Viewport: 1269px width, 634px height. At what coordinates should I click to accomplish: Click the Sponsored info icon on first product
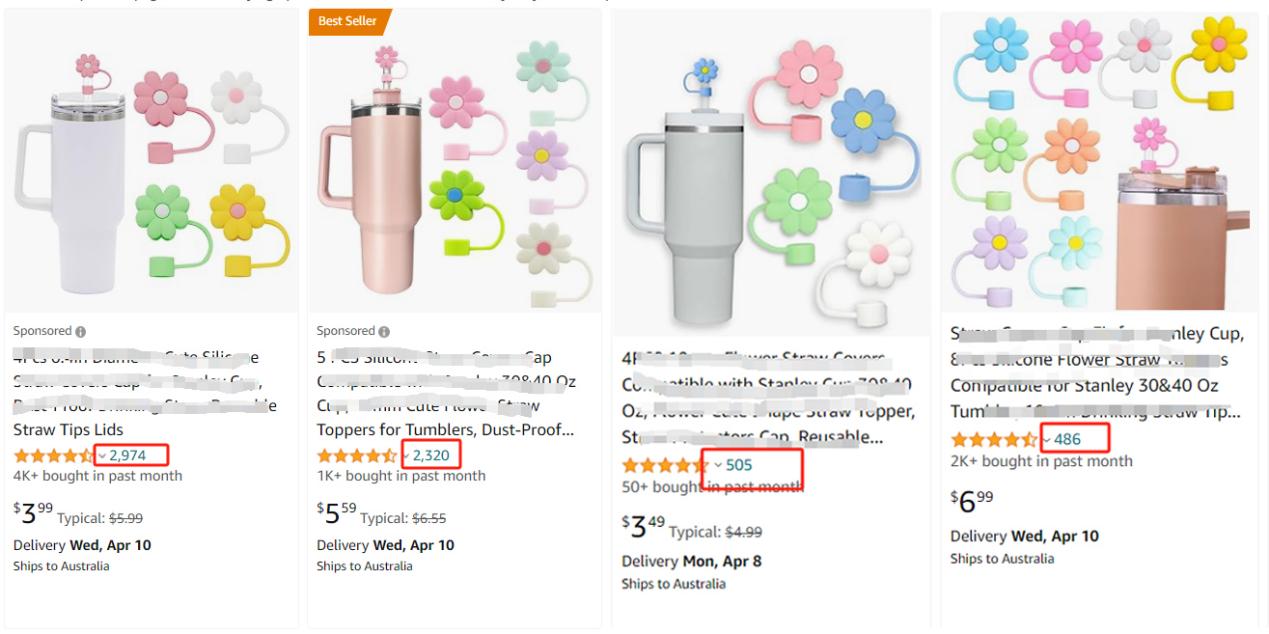pos(81,331)
